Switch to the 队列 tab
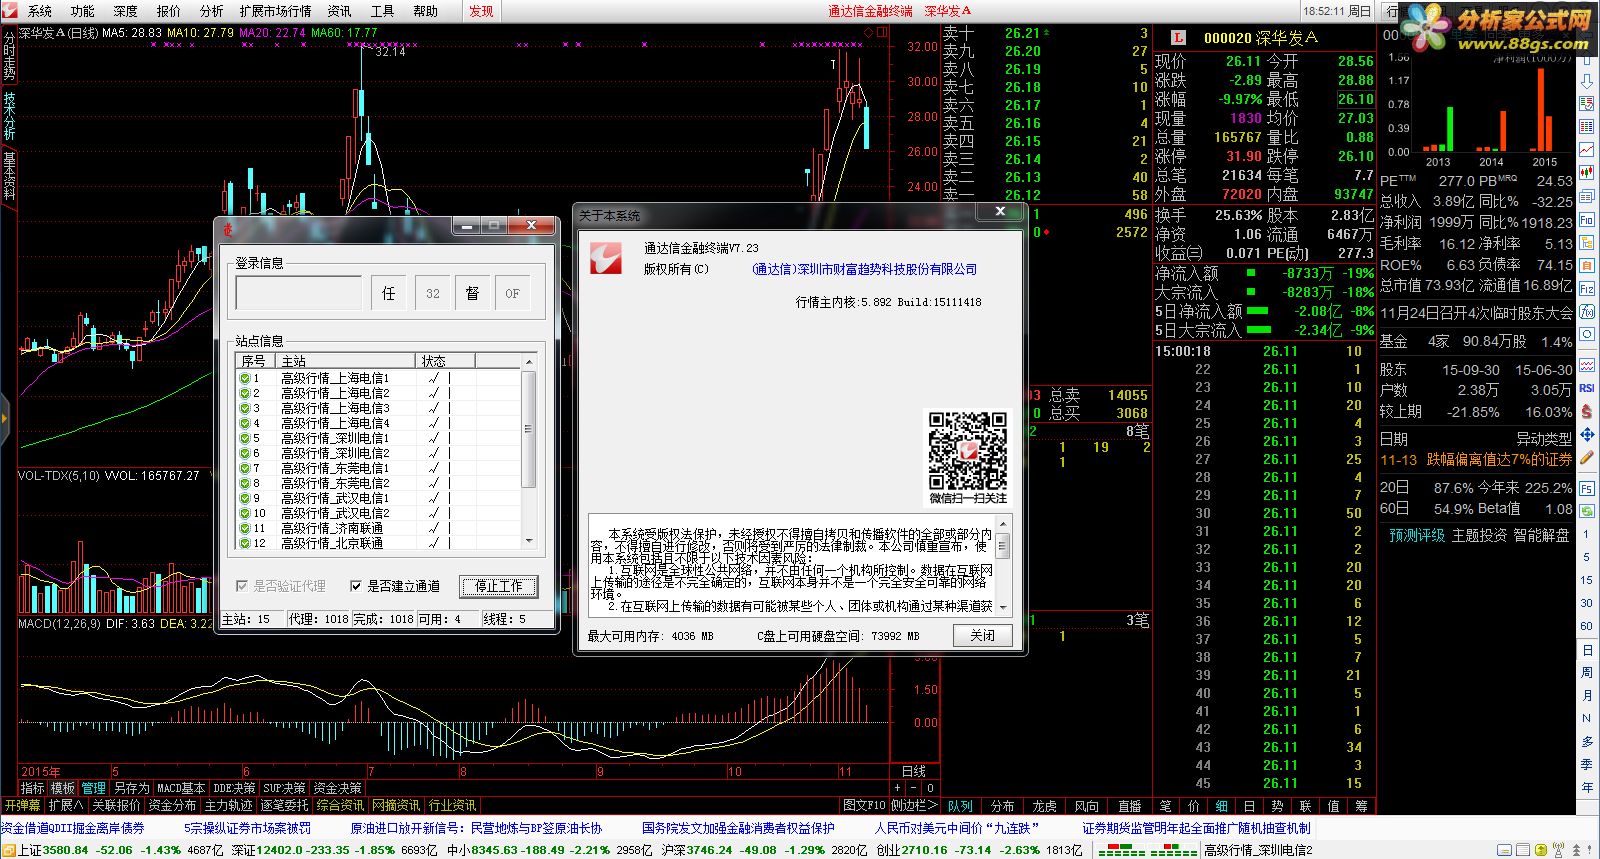Image resolution: width=1600 pixels, height=859 pixels. (x=960, y=805)
